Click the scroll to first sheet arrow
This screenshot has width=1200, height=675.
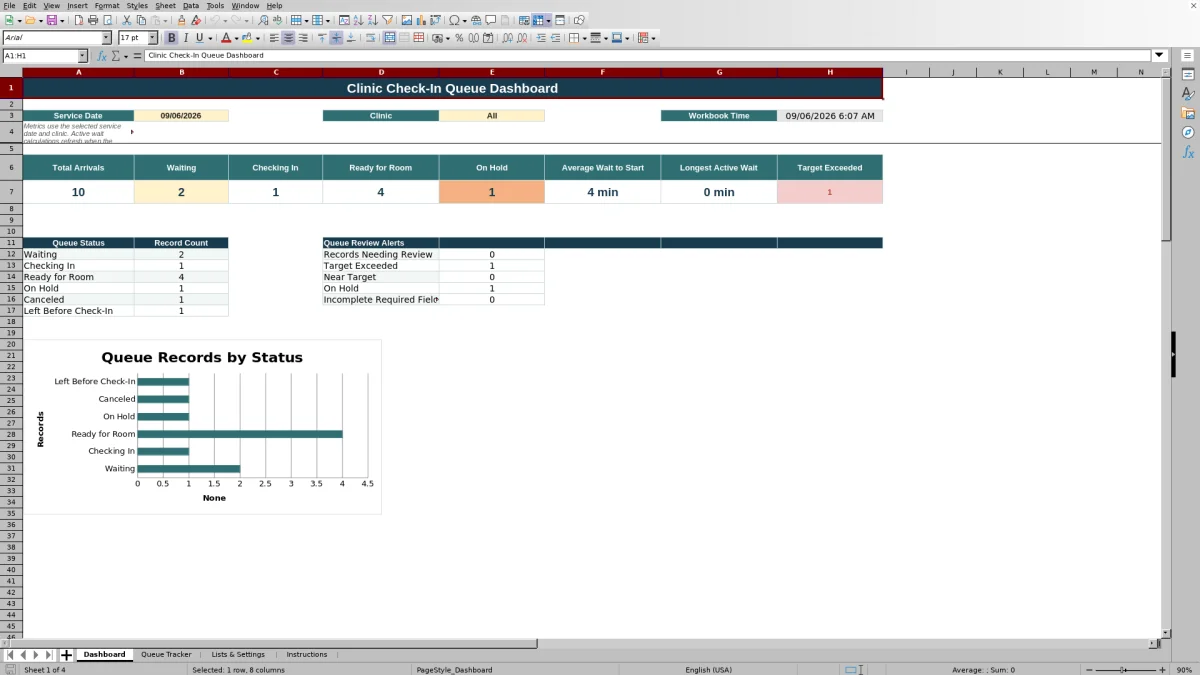[x=10, y=655]
